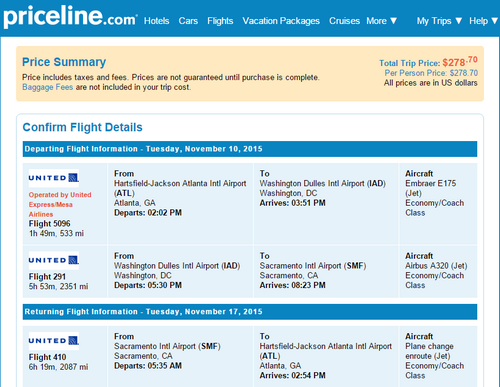Viewport: 500px width, 387px height.
Task: Click United logo on Flight 291
Action: 54,260
